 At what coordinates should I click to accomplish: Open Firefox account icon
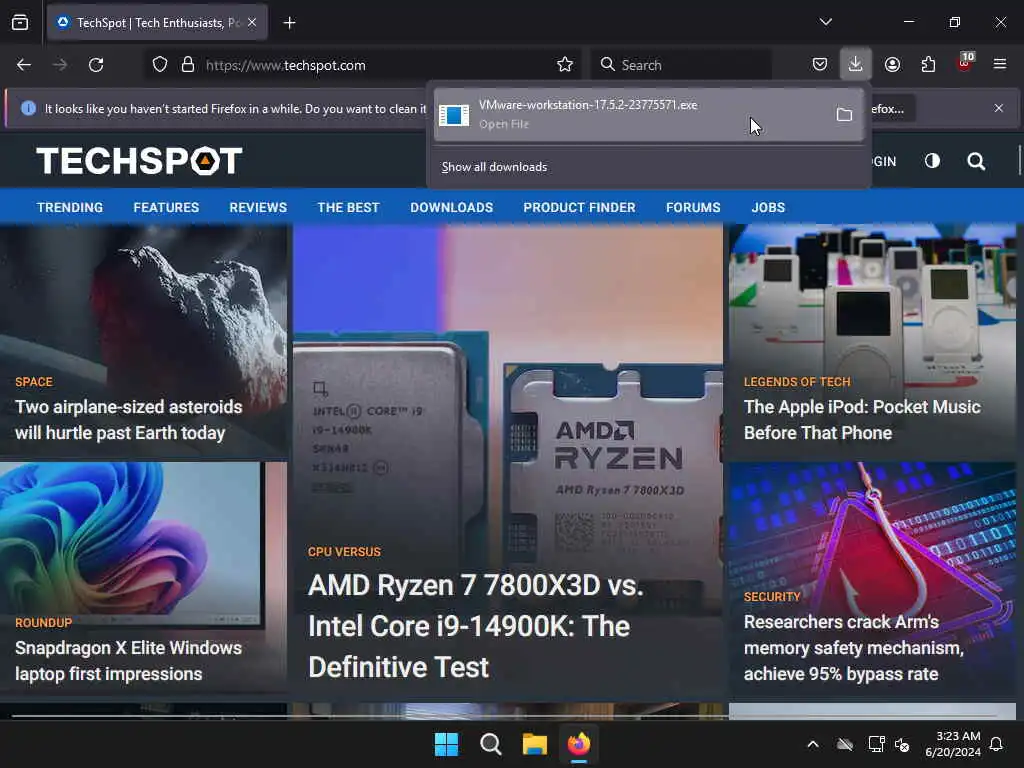coord(892,64)
